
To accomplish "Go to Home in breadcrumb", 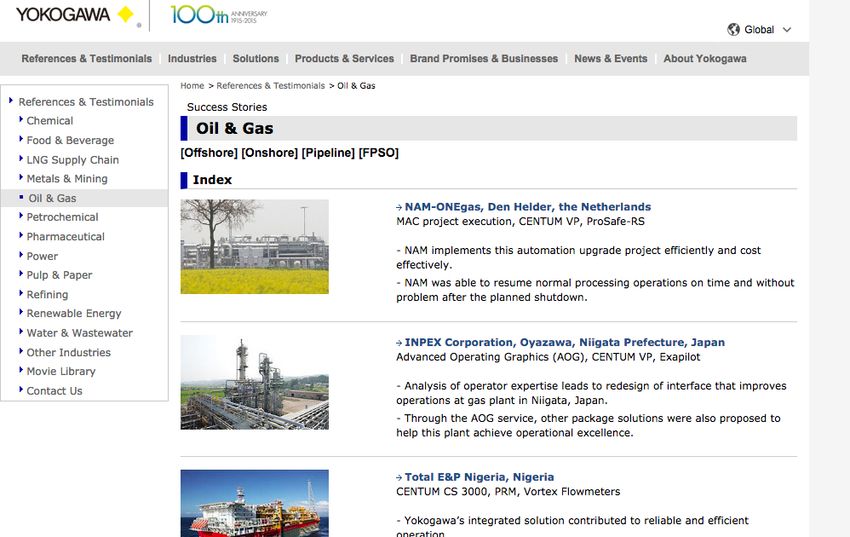I will (x=192, y=86).
